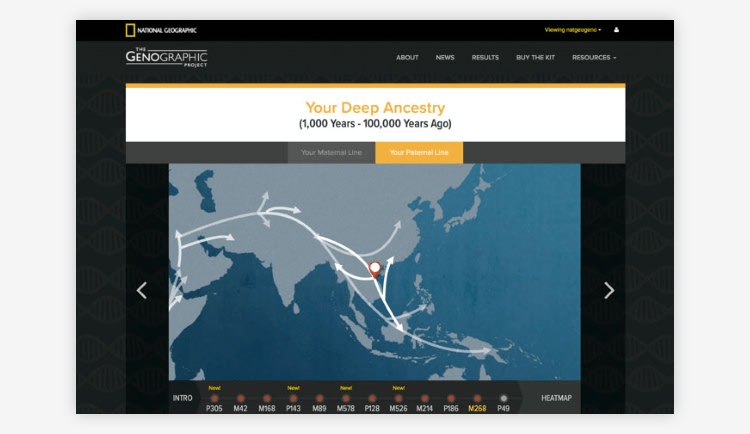Jump to Intro on the timeline
Screen dimensions: 750x434
click(182, 398)
